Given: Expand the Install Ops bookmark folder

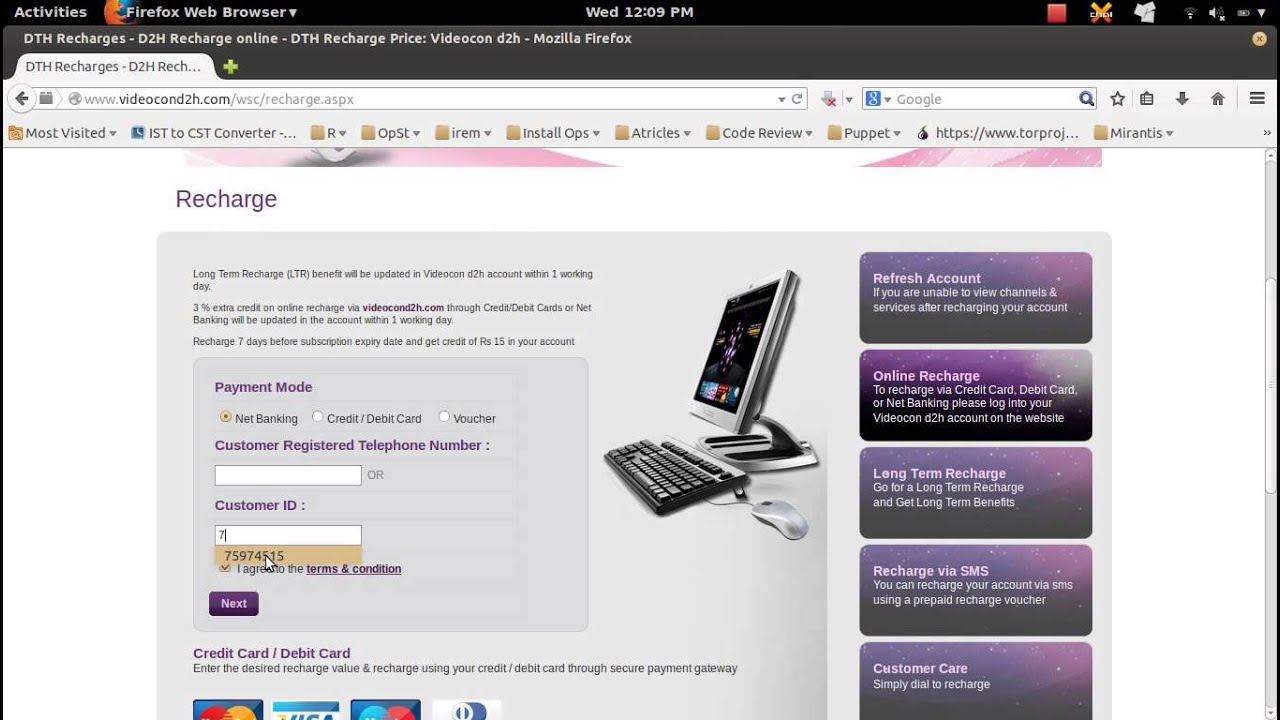Looking at the screenshot, I should (553, 133).
